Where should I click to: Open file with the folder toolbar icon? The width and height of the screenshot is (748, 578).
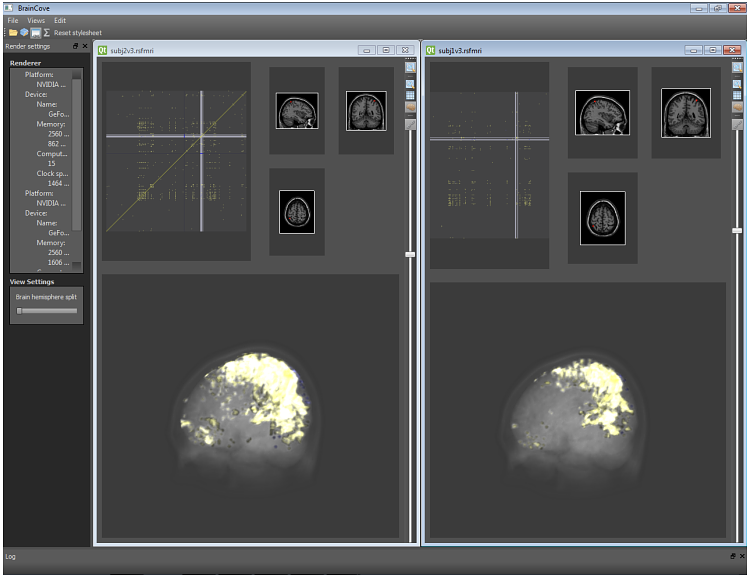(13, 33)
